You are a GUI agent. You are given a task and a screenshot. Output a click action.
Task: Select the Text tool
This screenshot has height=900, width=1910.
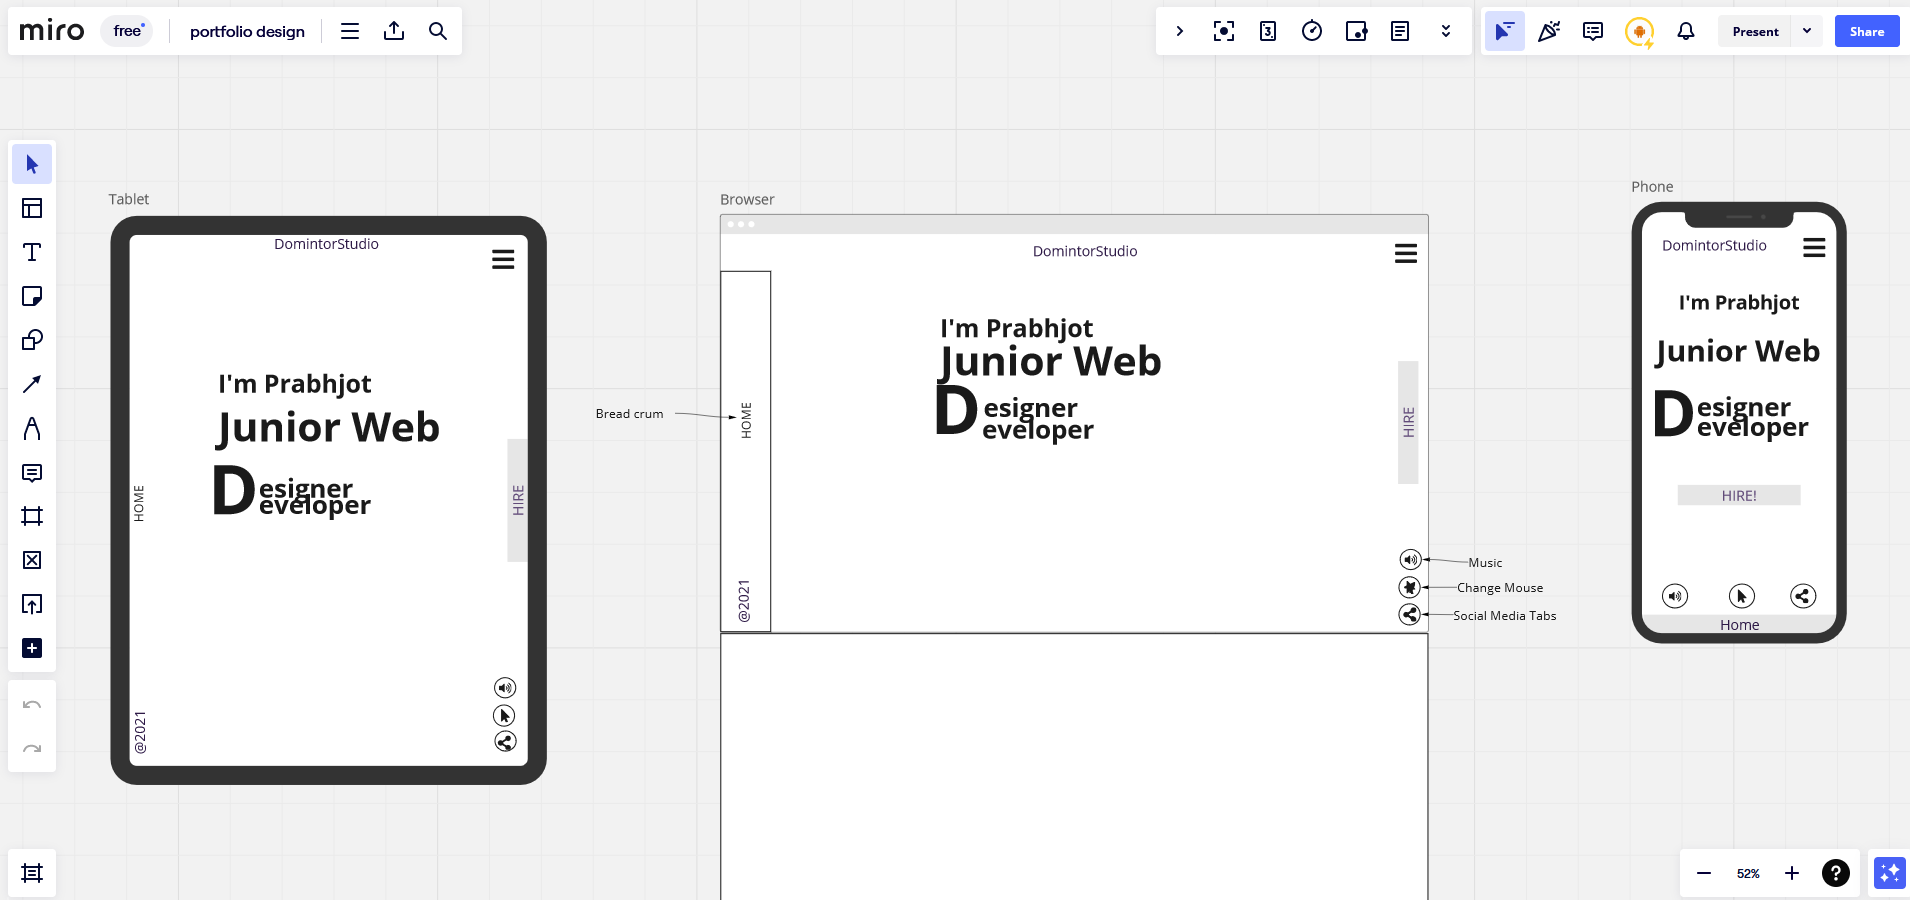click(32, 252)
